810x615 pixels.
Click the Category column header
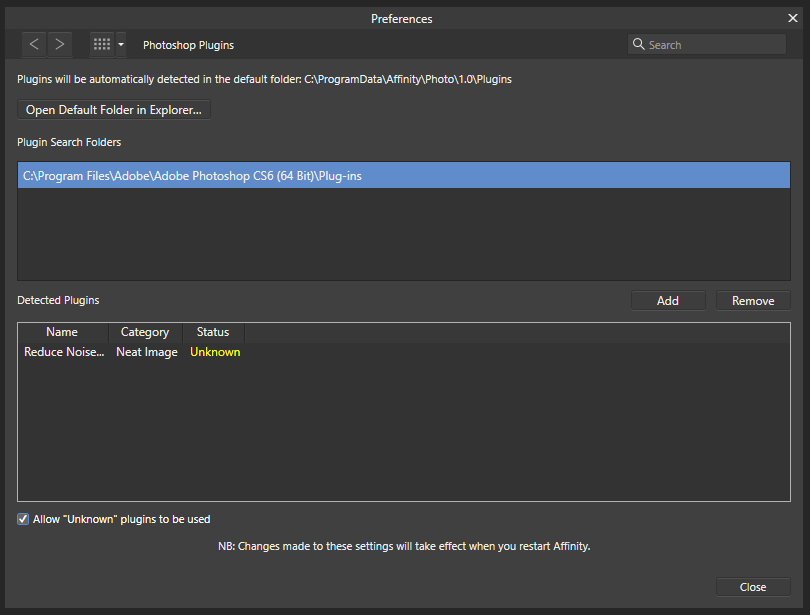tap(144, 331)
